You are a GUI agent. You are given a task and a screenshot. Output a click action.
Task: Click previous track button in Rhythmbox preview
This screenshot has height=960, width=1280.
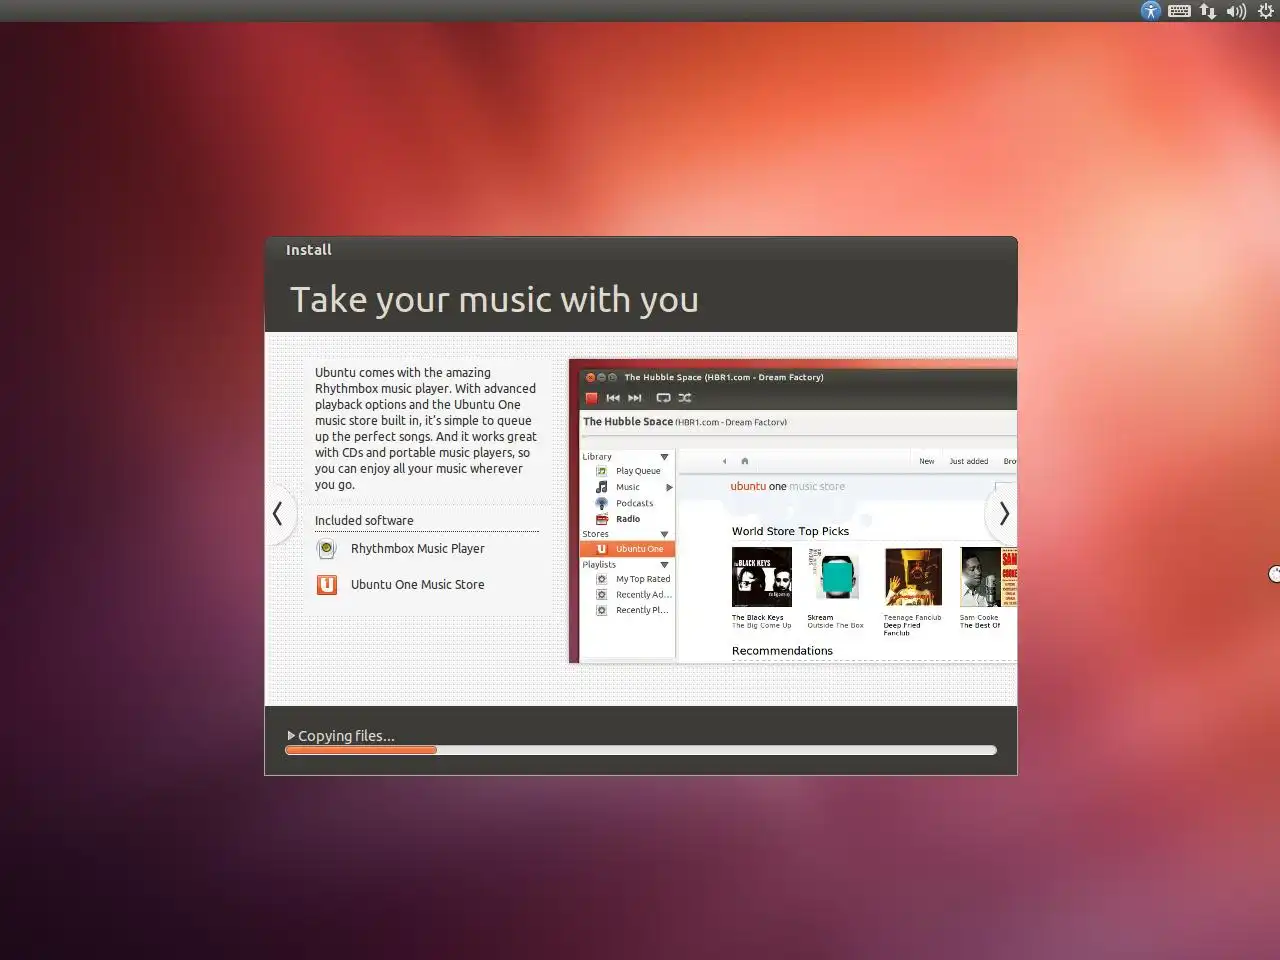click(613, 398)
